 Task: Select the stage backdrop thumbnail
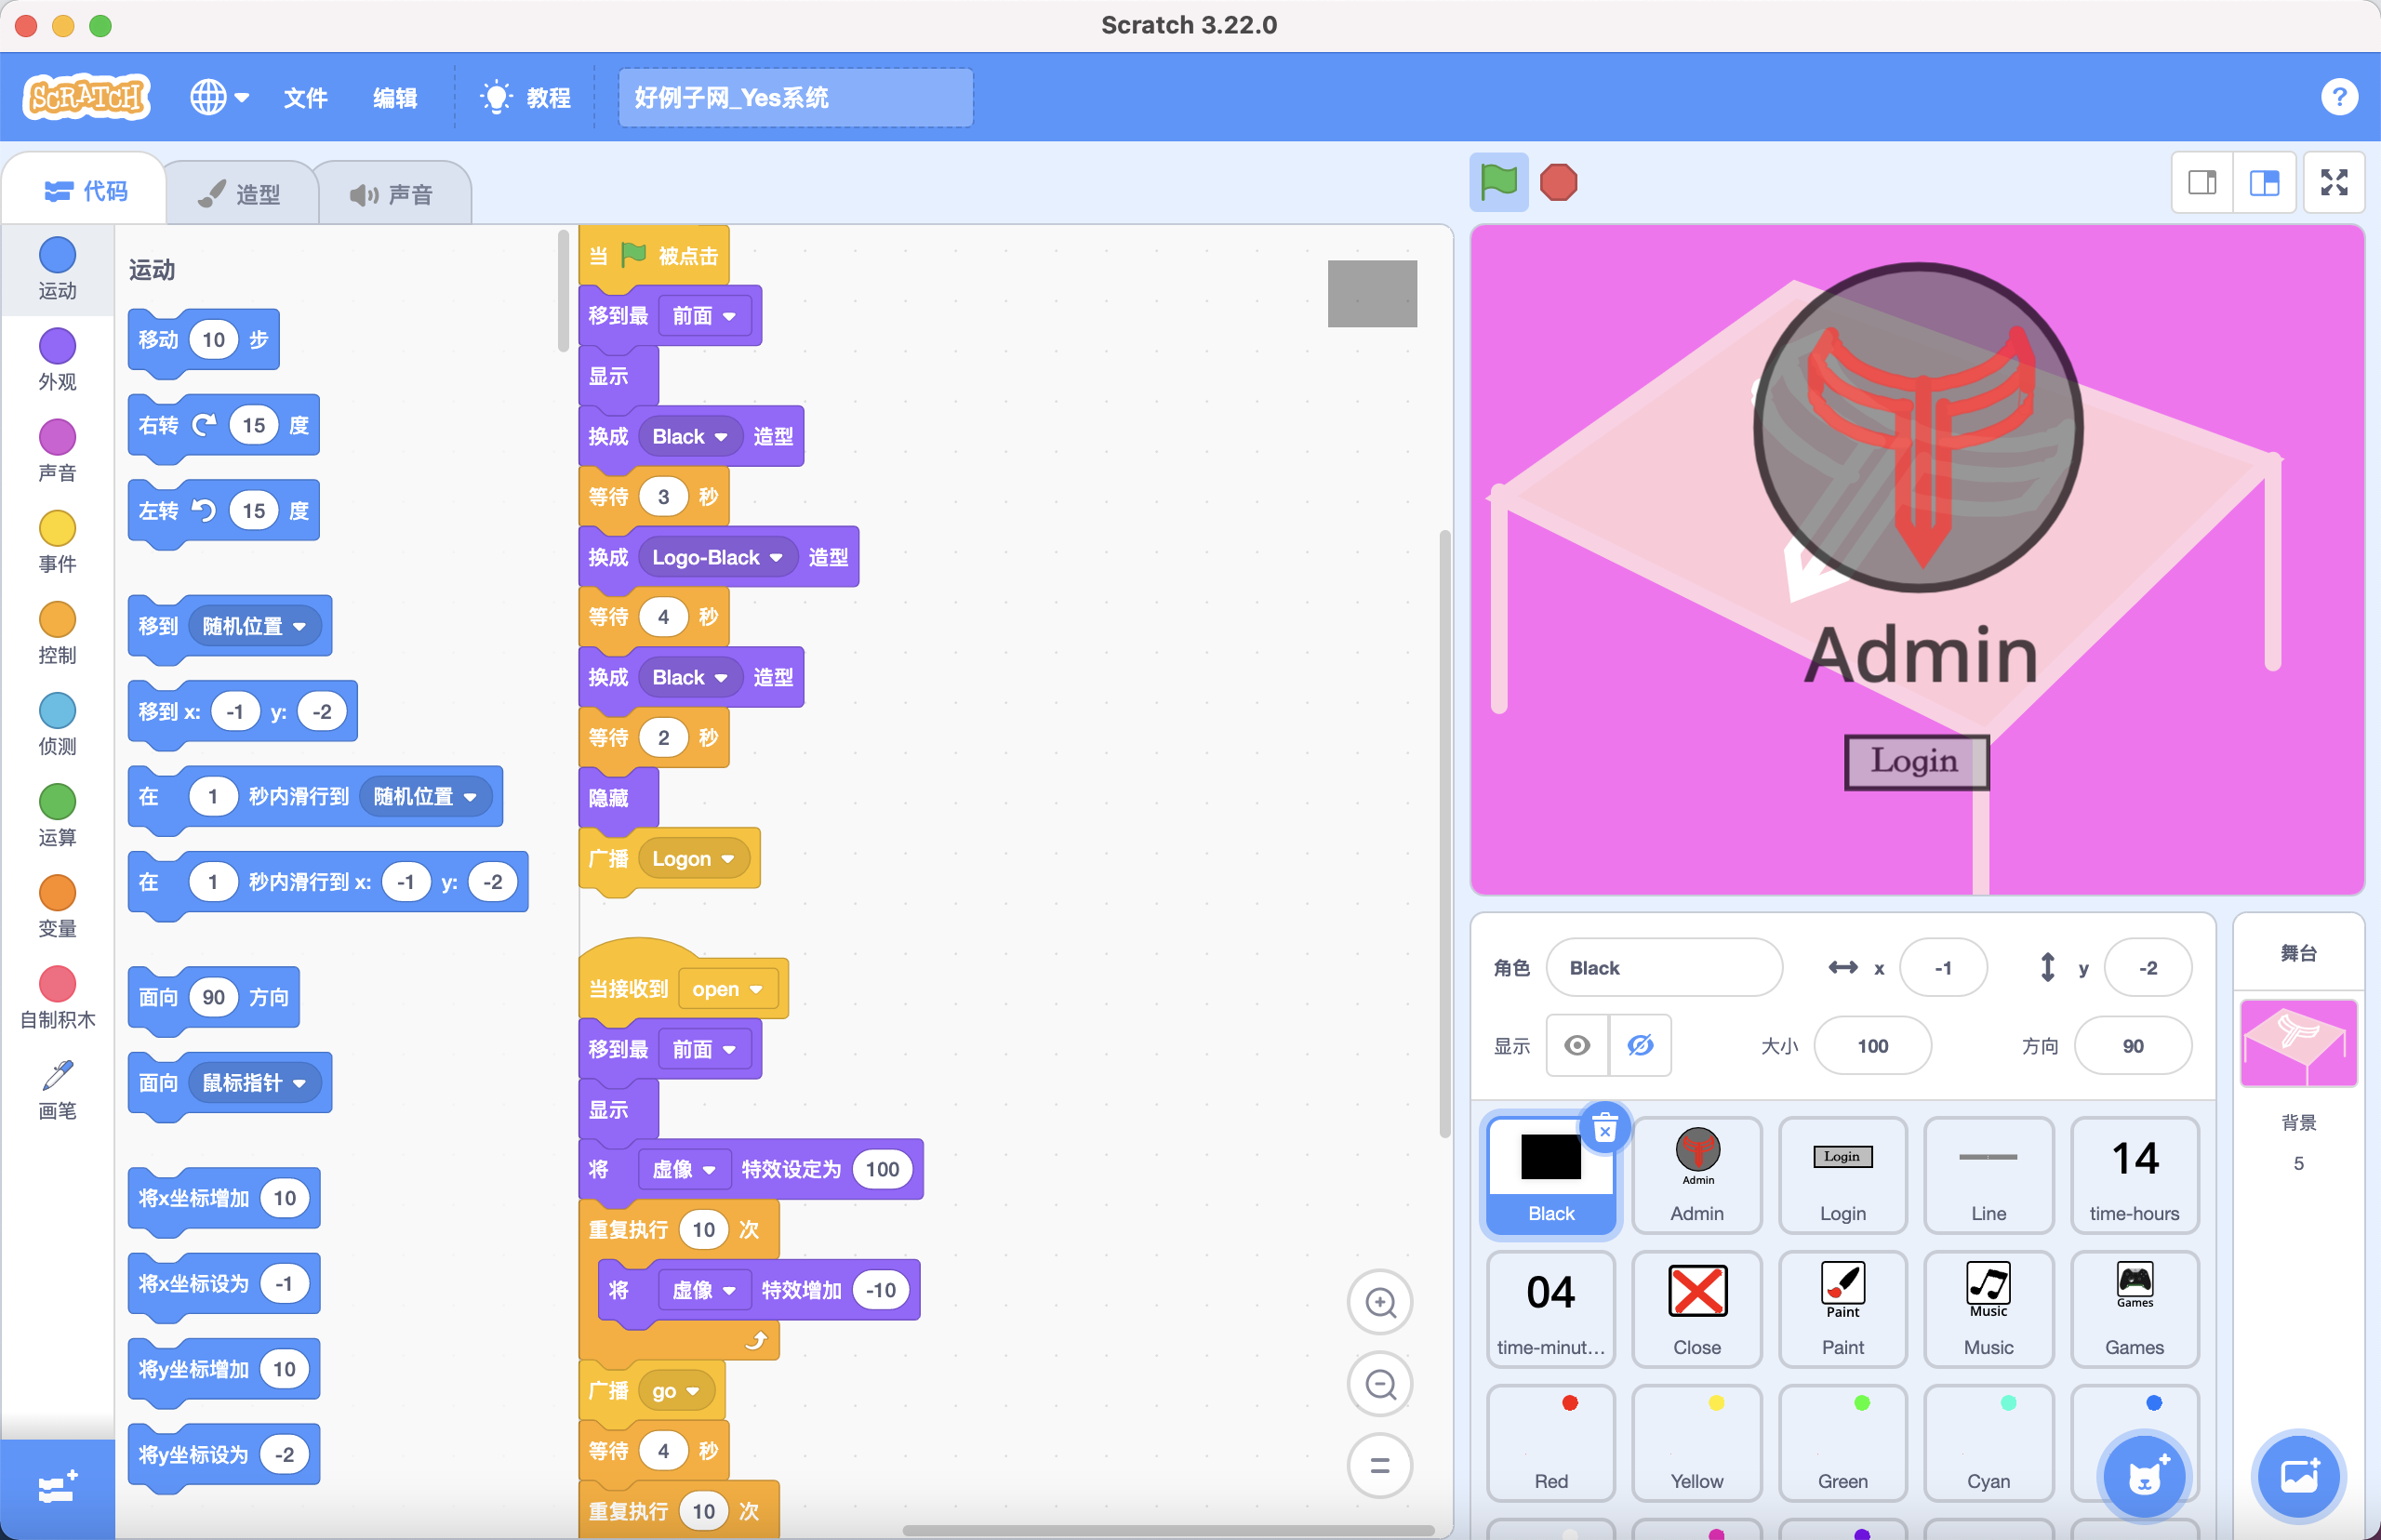coord(2298,1042)
